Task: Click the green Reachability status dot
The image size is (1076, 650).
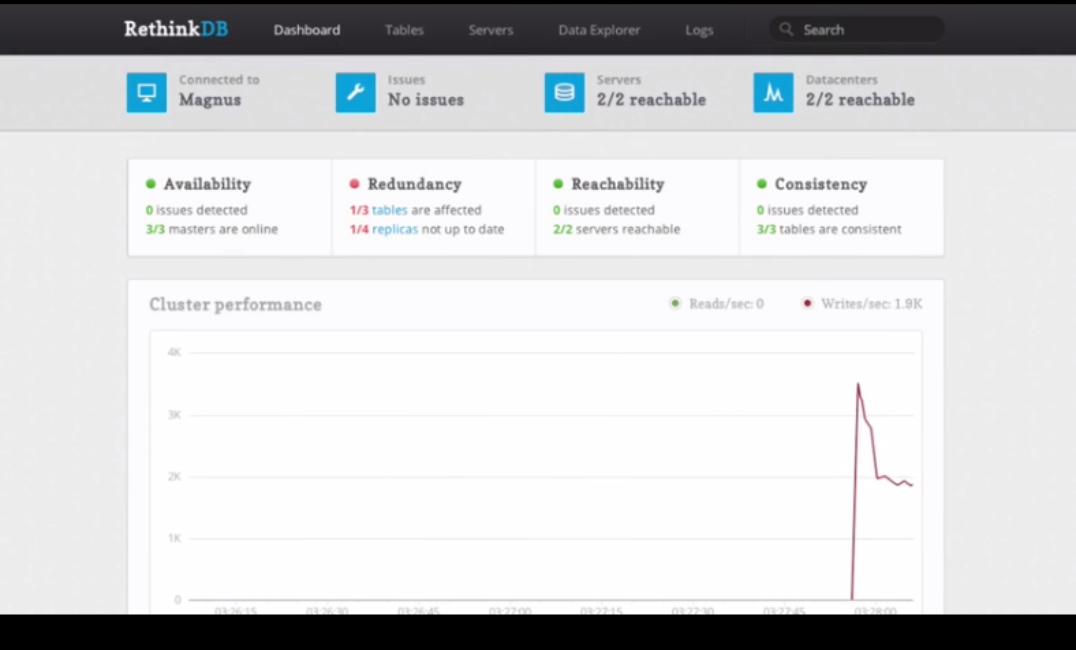Action: [558, 184]
